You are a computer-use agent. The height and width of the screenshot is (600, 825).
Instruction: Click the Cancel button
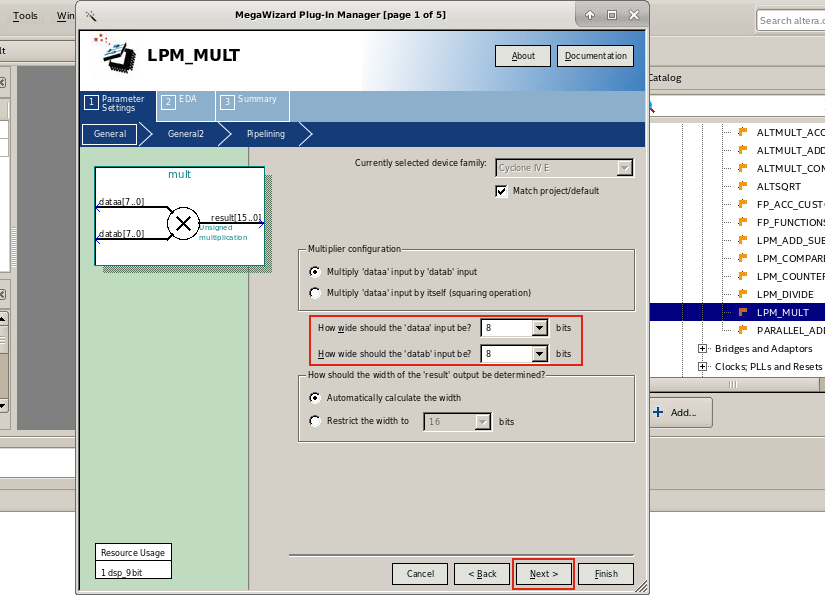click(420, 574)
